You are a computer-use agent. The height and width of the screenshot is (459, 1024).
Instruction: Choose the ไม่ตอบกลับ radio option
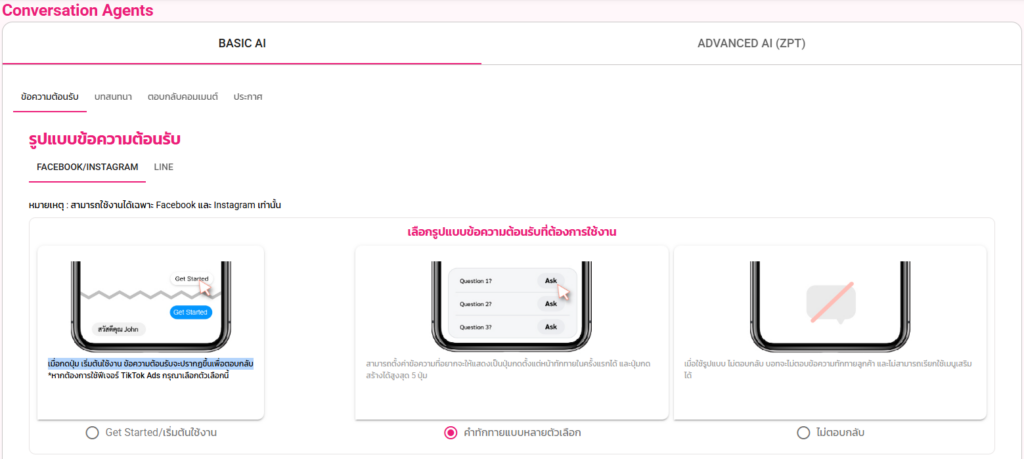(x=803, y=433)
